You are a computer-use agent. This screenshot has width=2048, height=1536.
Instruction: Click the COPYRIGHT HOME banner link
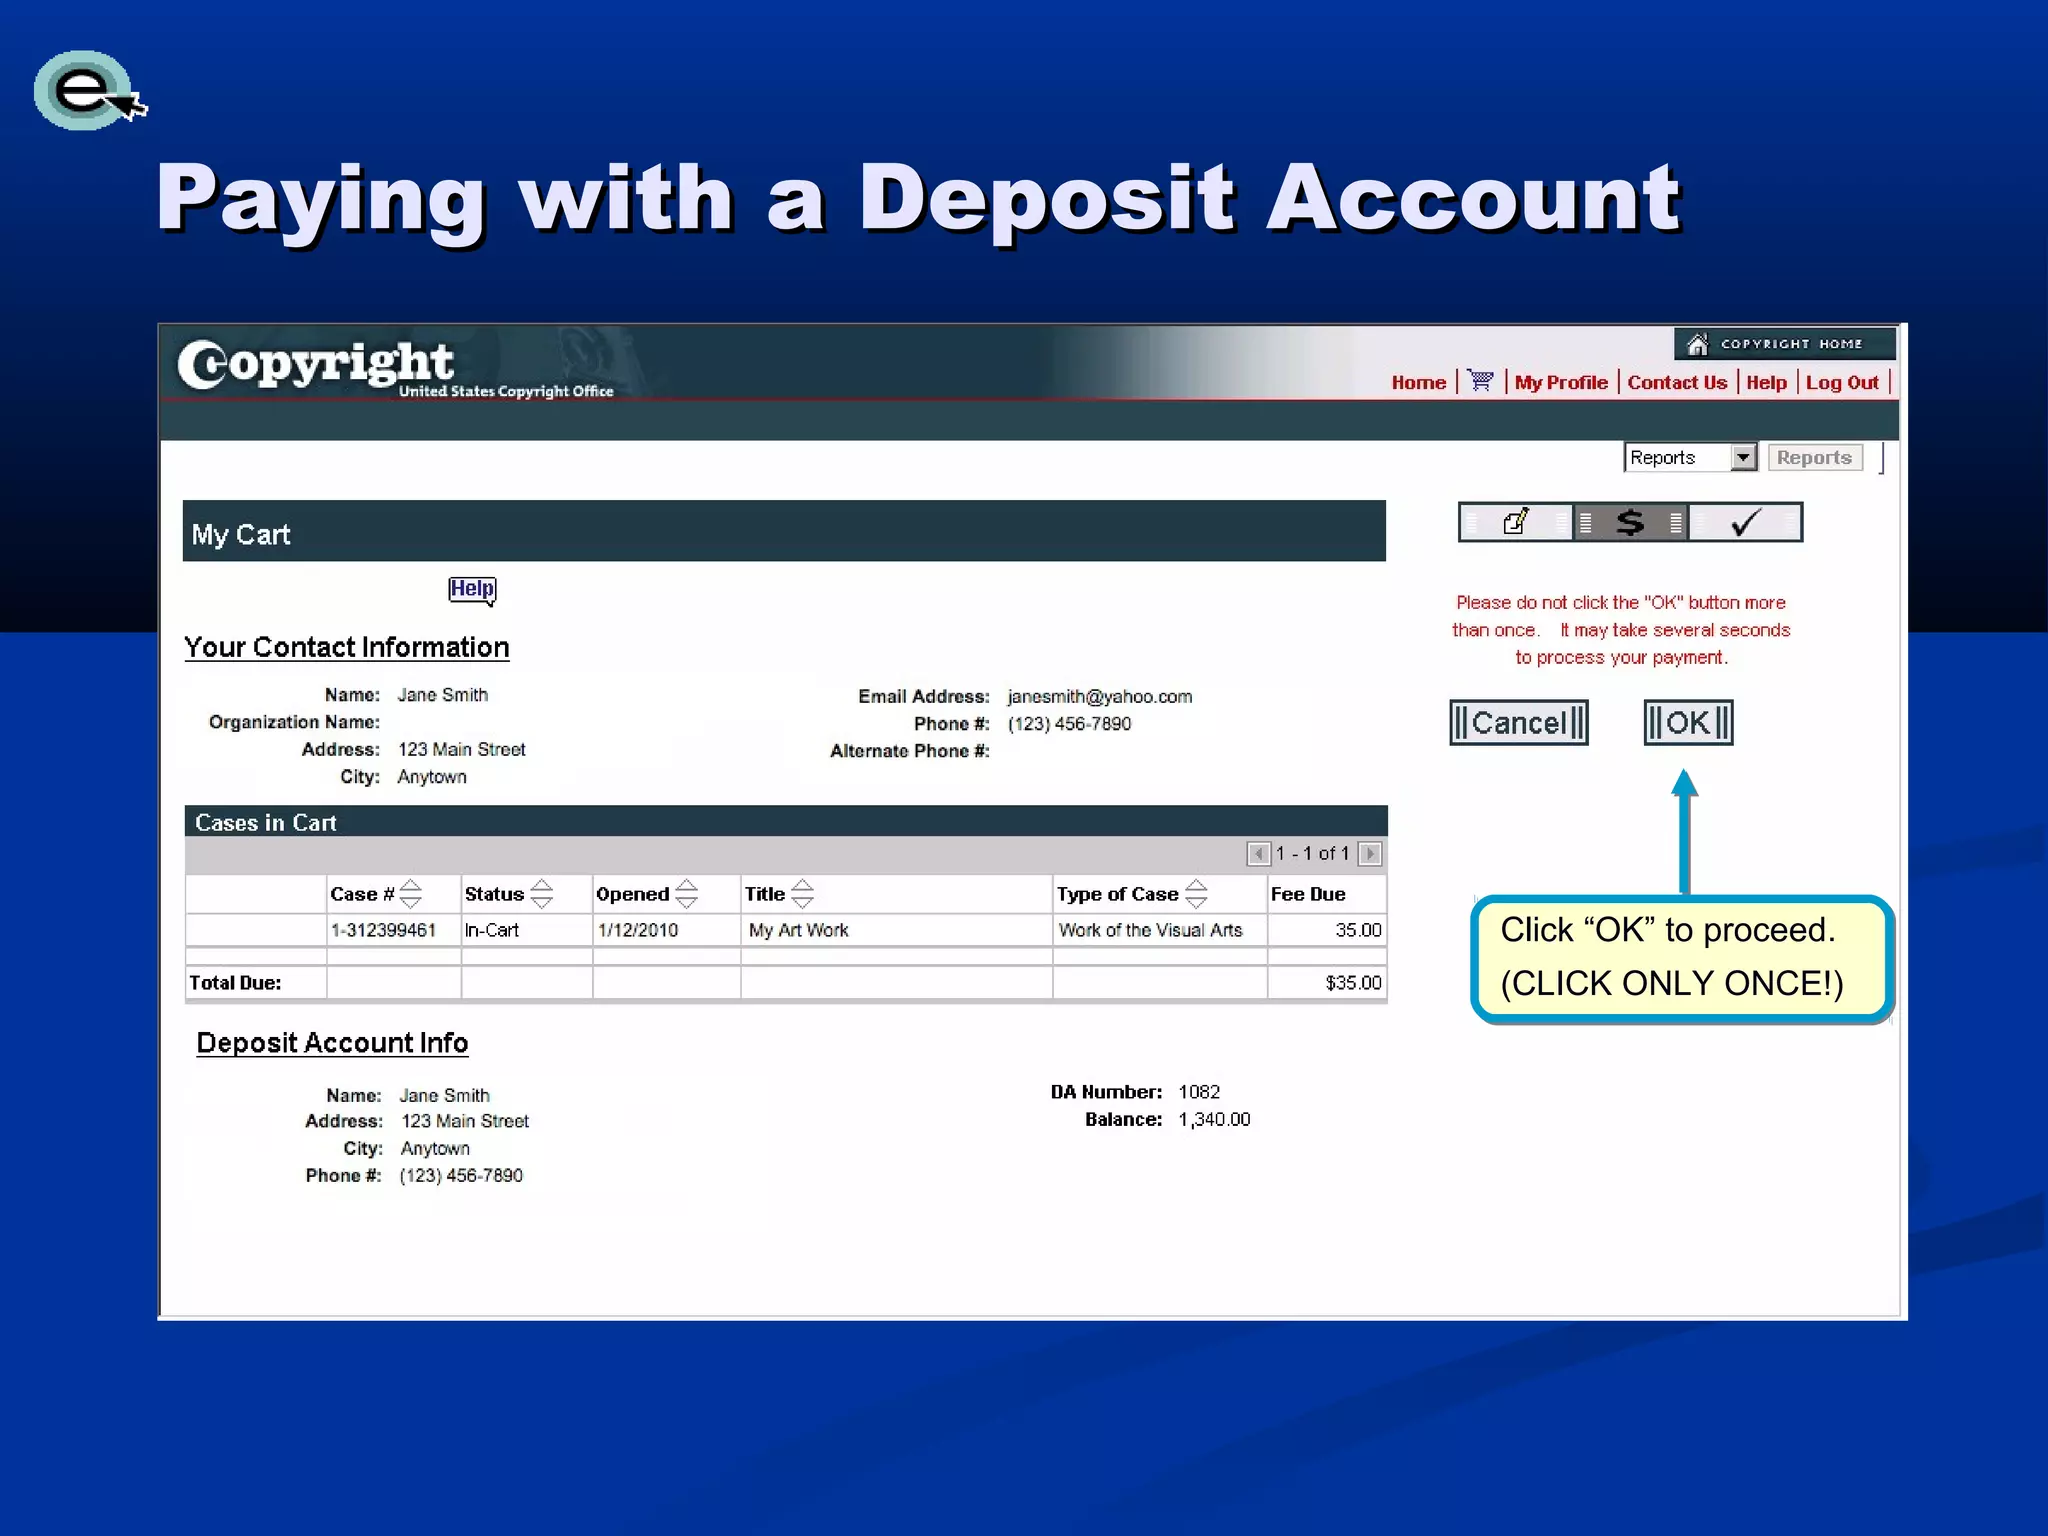pyautogui.click(x=1784, y=344)
